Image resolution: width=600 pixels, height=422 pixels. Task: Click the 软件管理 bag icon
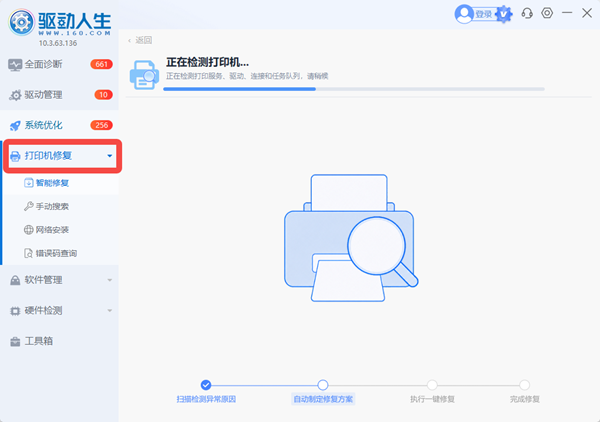pos(15,280)
